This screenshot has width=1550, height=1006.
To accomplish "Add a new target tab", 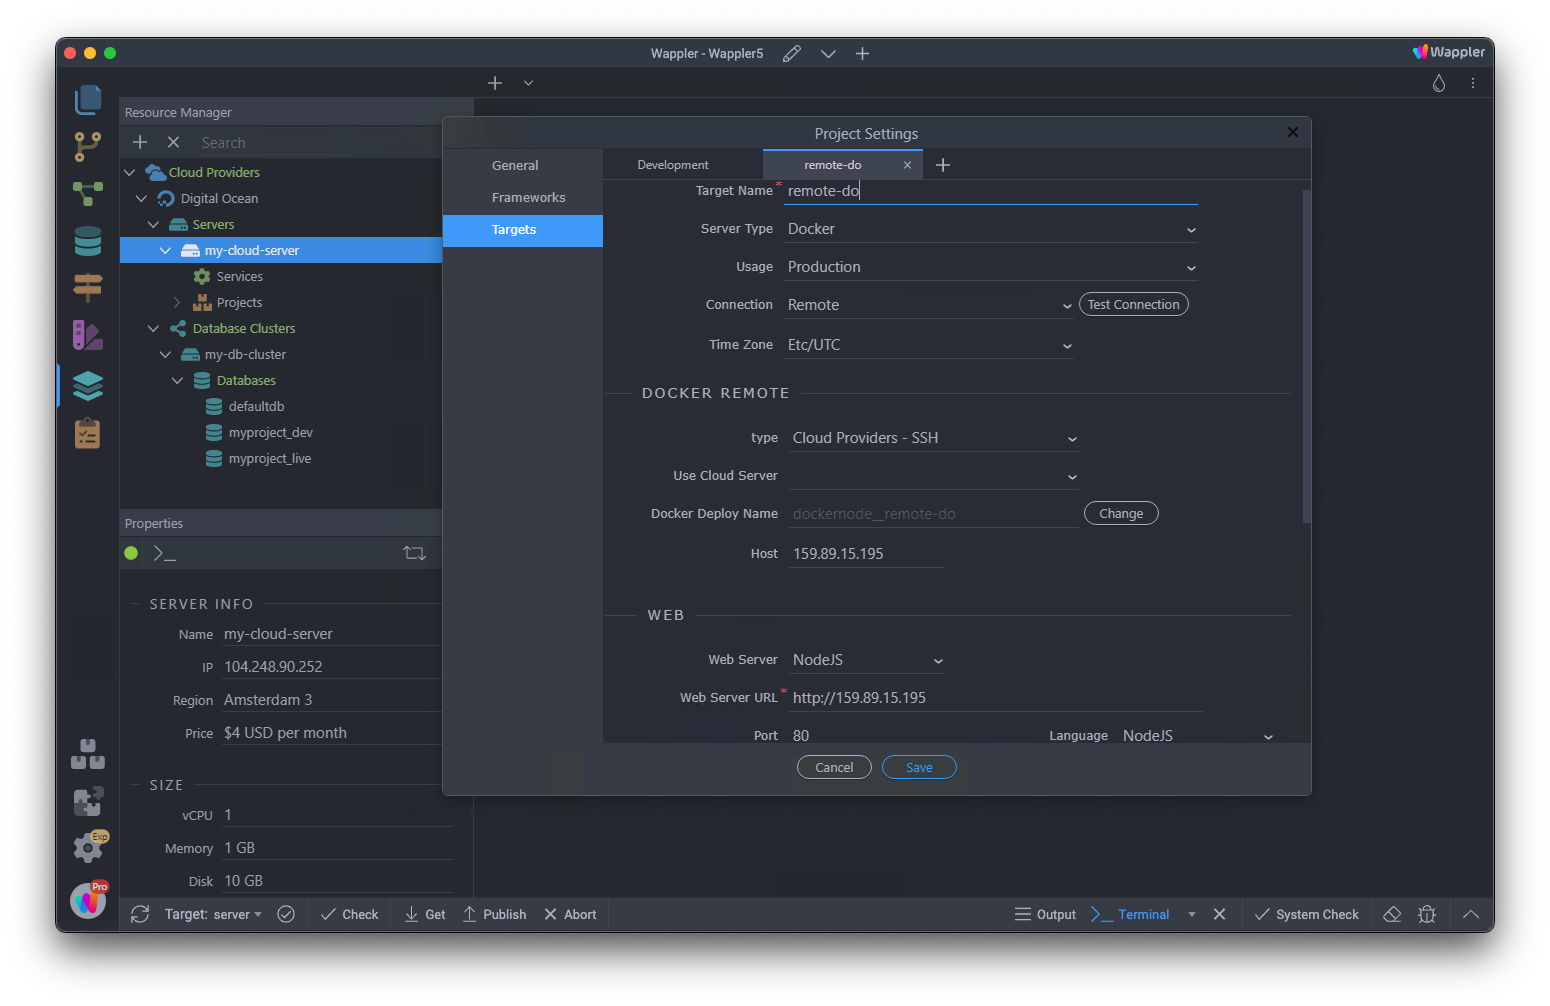I will 943,165.
